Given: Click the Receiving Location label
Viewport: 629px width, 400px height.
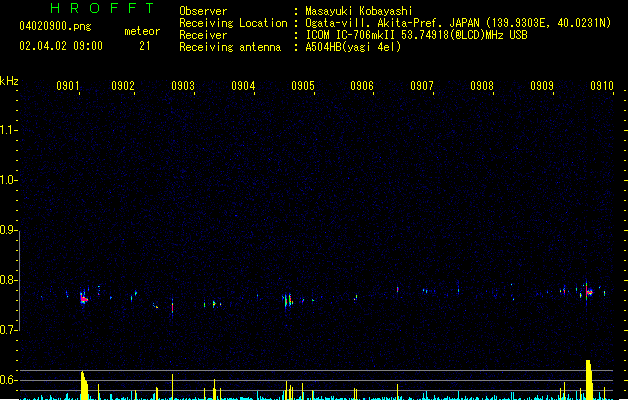Looking at the screenshot, I should [233, 23].
